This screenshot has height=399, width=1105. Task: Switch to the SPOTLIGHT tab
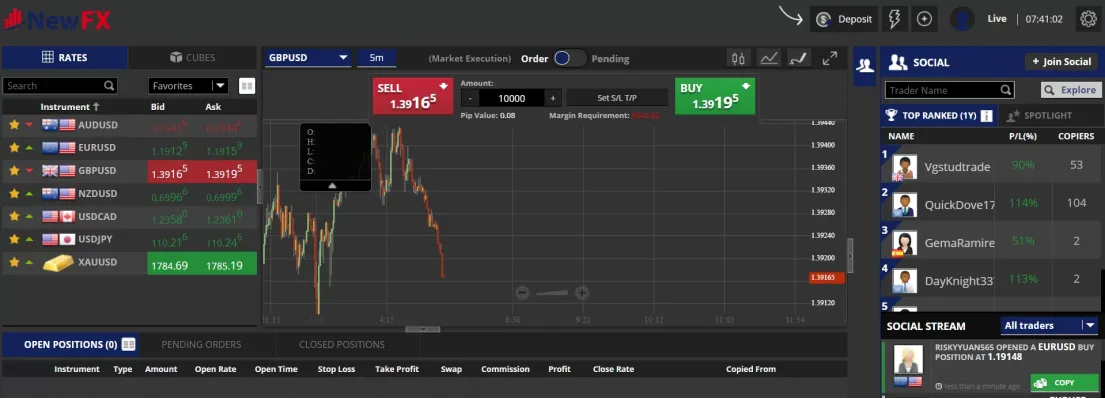pyautogui.click(x=1040, y=116)
